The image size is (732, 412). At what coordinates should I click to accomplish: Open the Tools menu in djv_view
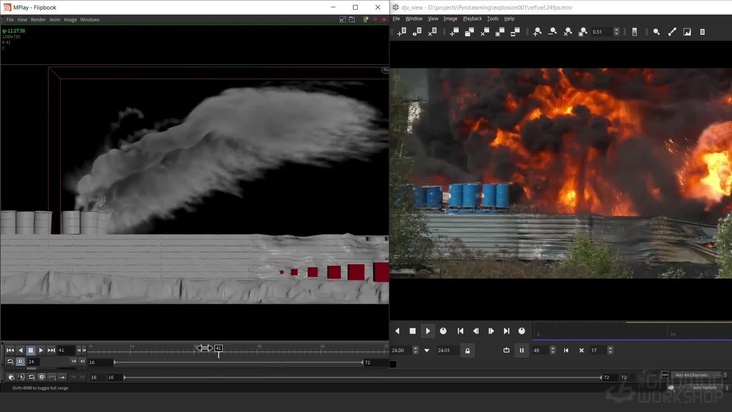click(493, 19)
